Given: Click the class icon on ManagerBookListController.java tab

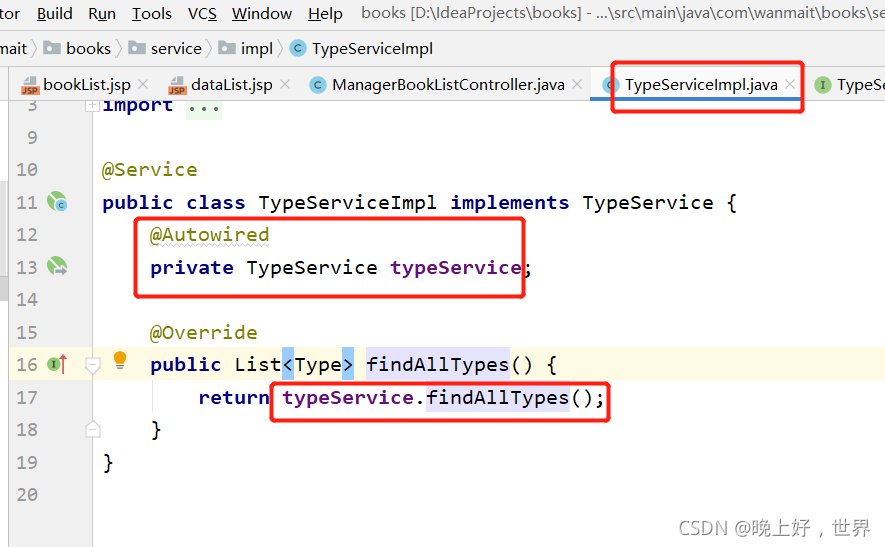Looking at the screenshot, I should tap(318, 85).
